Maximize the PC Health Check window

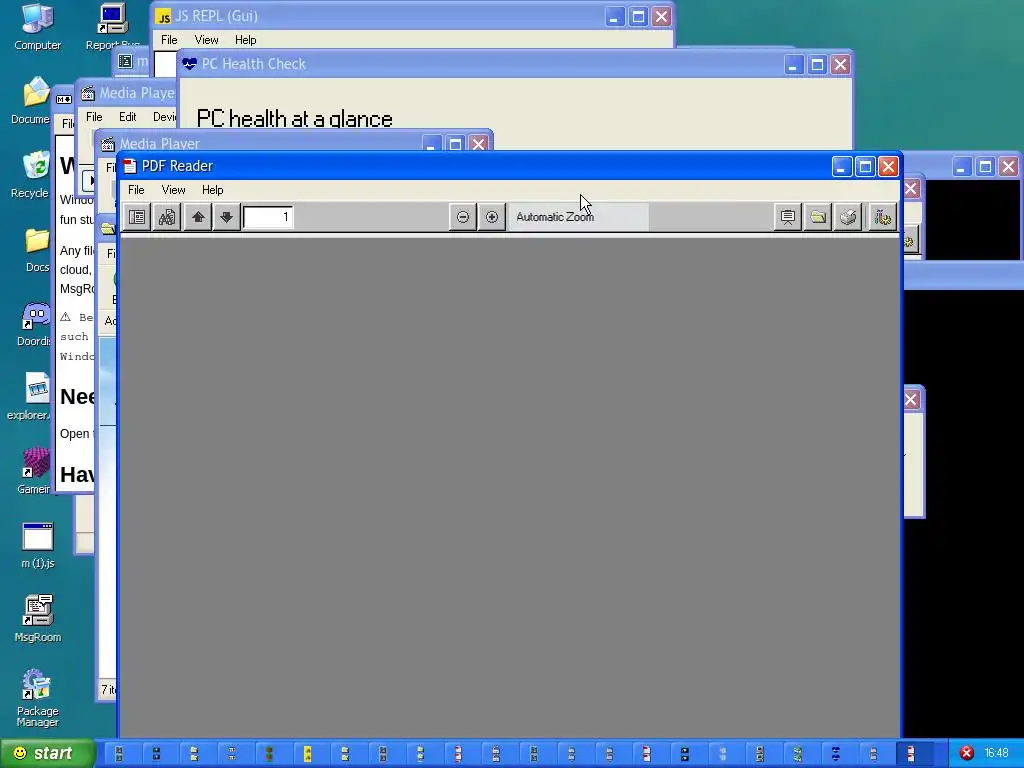pyautogui.click(x=817, y=65)
